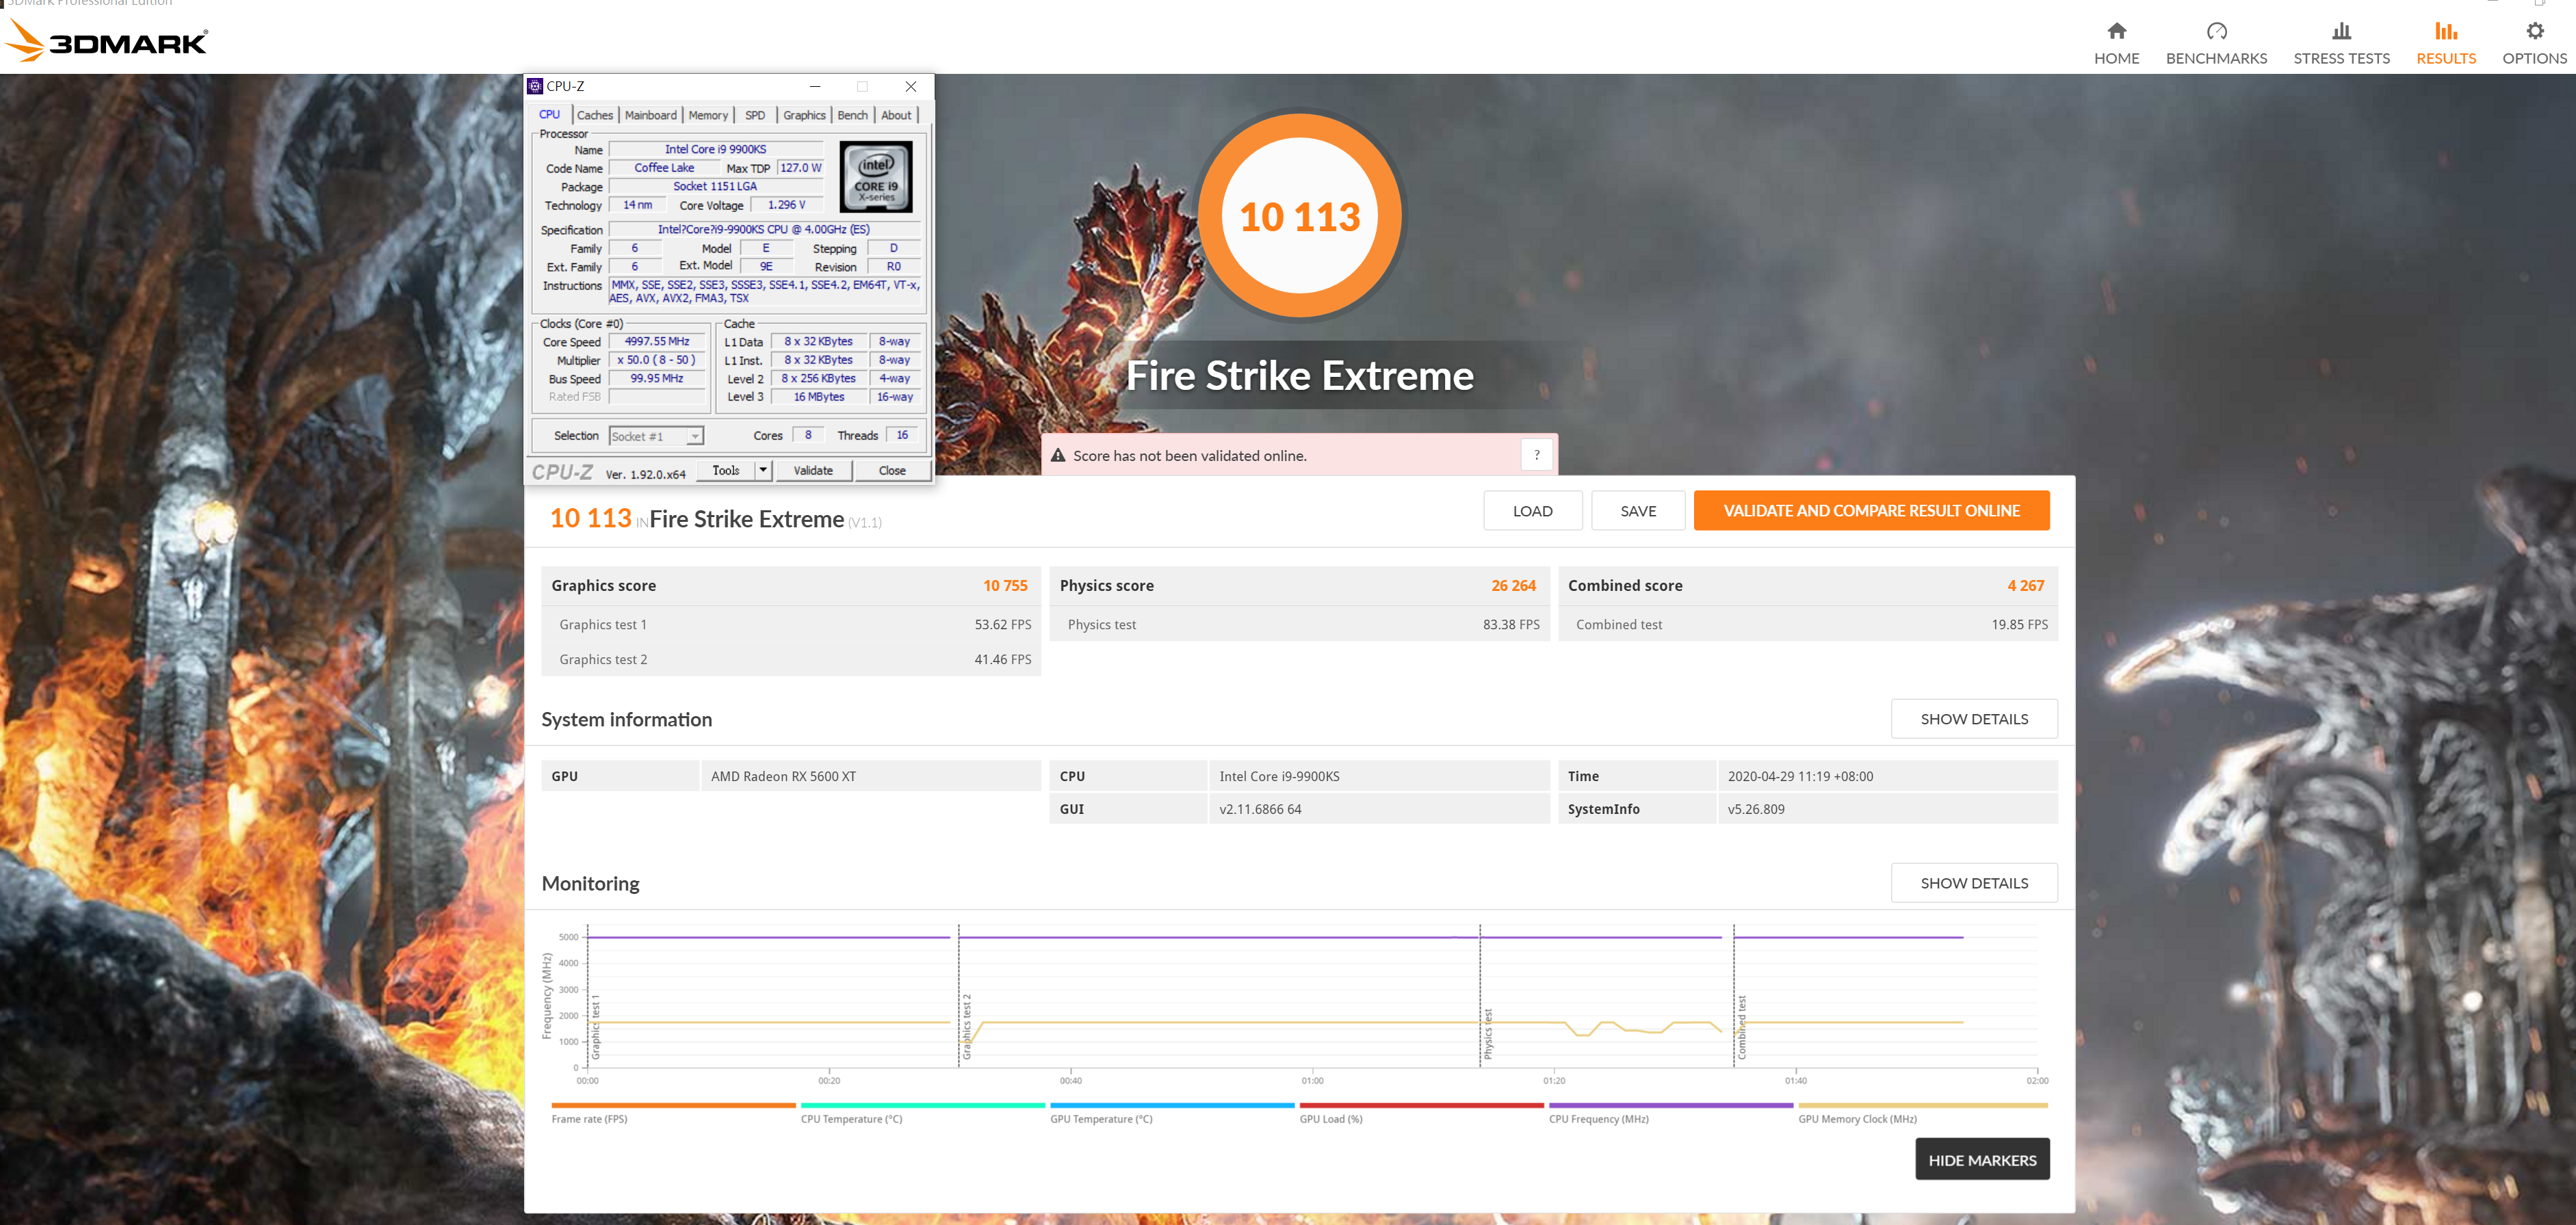Viewport: 2576px width, 1225px height.
Task: Open the About tab in CPU-Z
Action: click(896, 115)
